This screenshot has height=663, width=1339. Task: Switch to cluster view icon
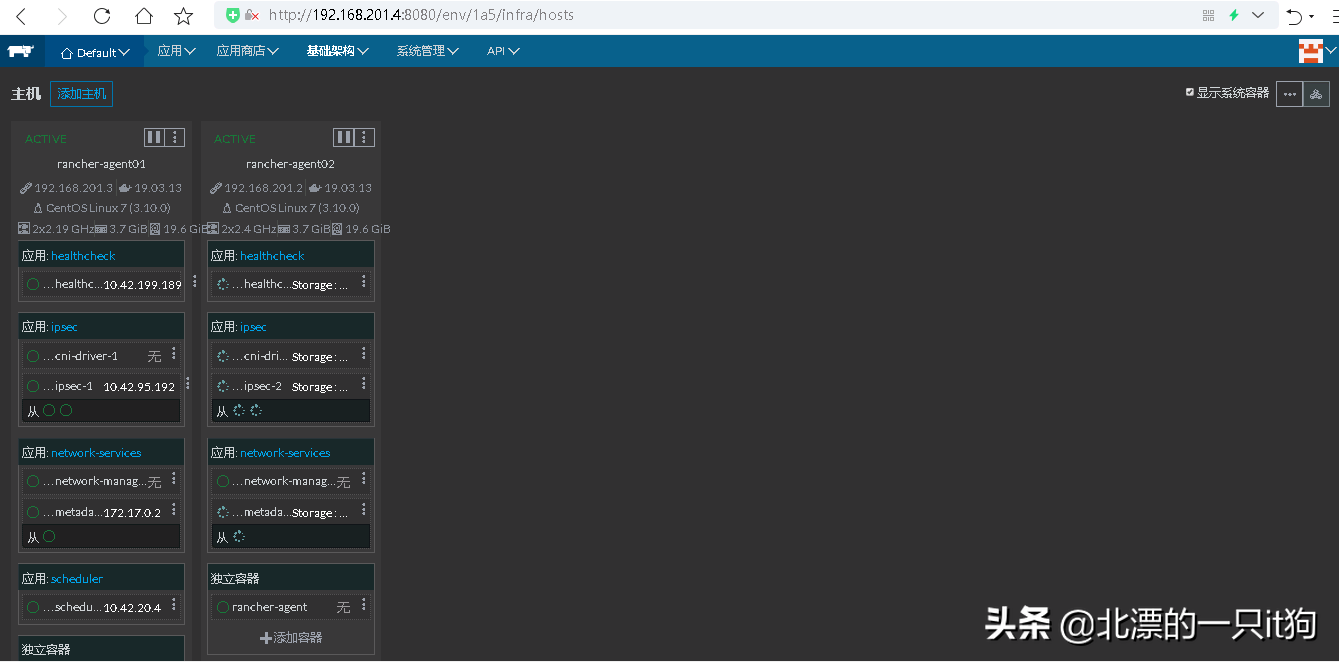(1316, 94)
